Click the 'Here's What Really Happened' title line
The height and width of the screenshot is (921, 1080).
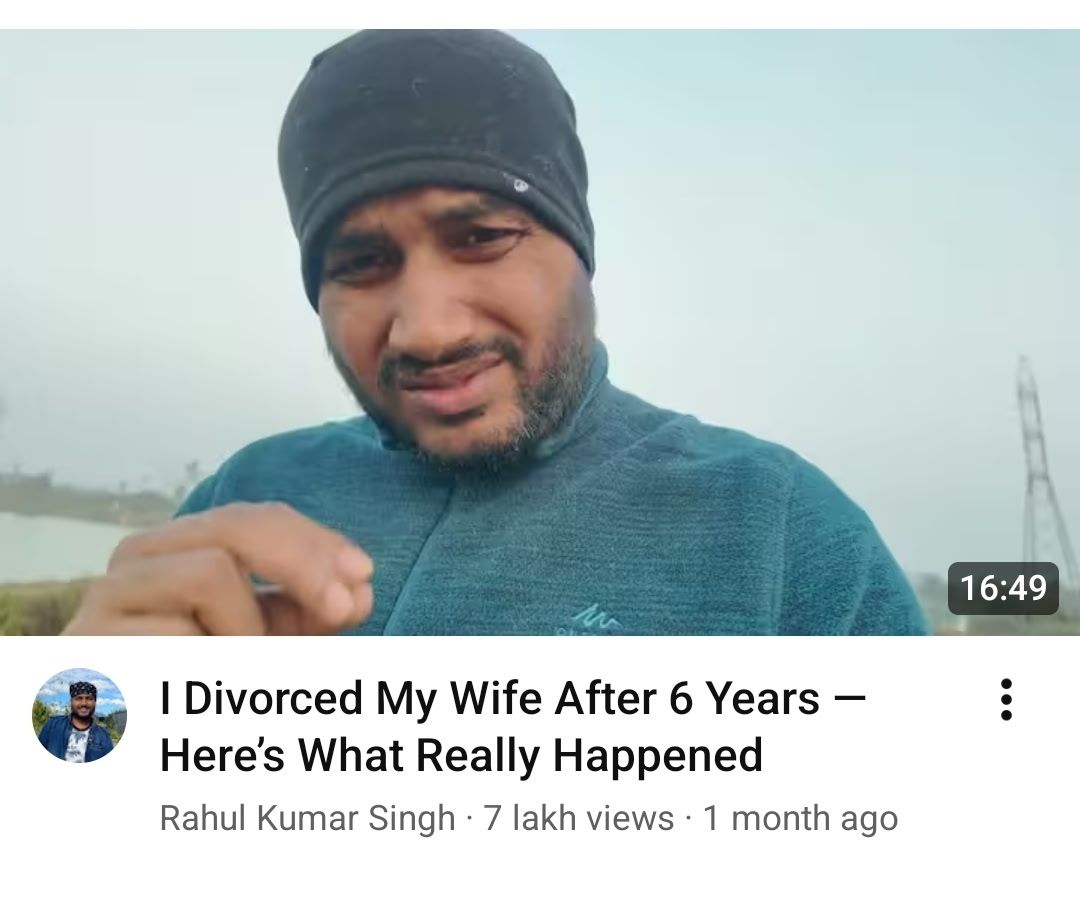pyautogui.click(x=461, y=755)
